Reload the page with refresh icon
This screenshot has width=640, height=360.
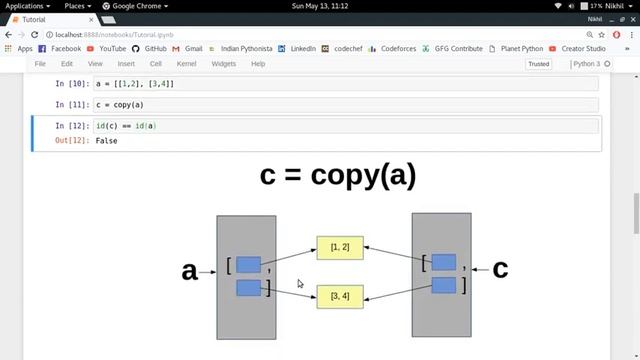pos(35,35)
